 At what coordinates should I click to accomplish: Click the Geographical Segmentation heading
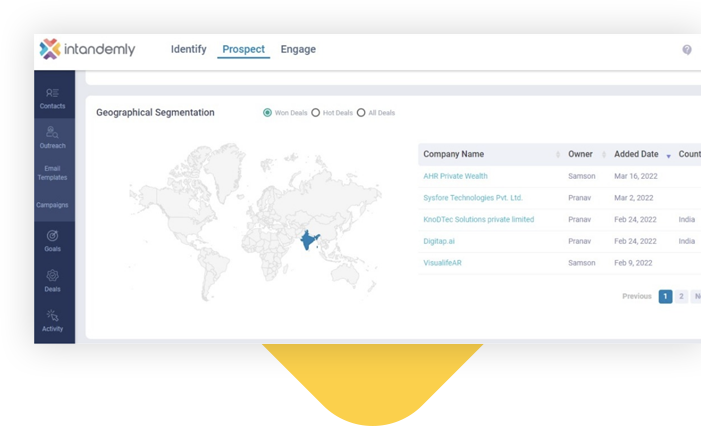(x=155, y=113)
